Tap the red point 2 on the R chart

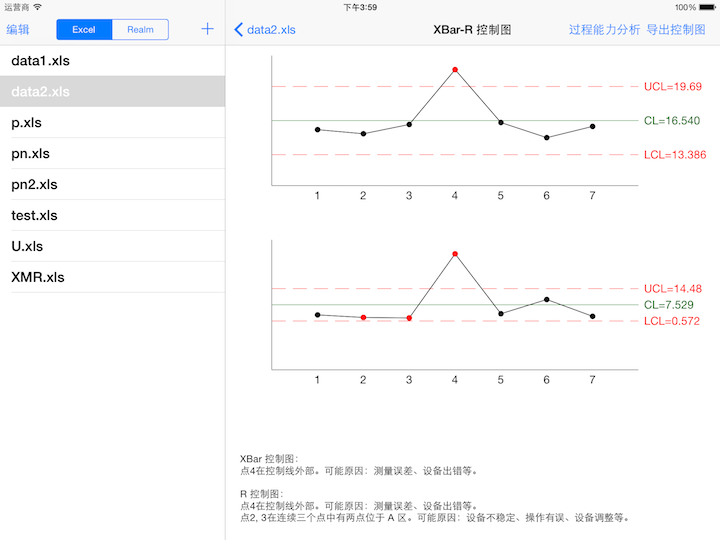pos(363,317)
